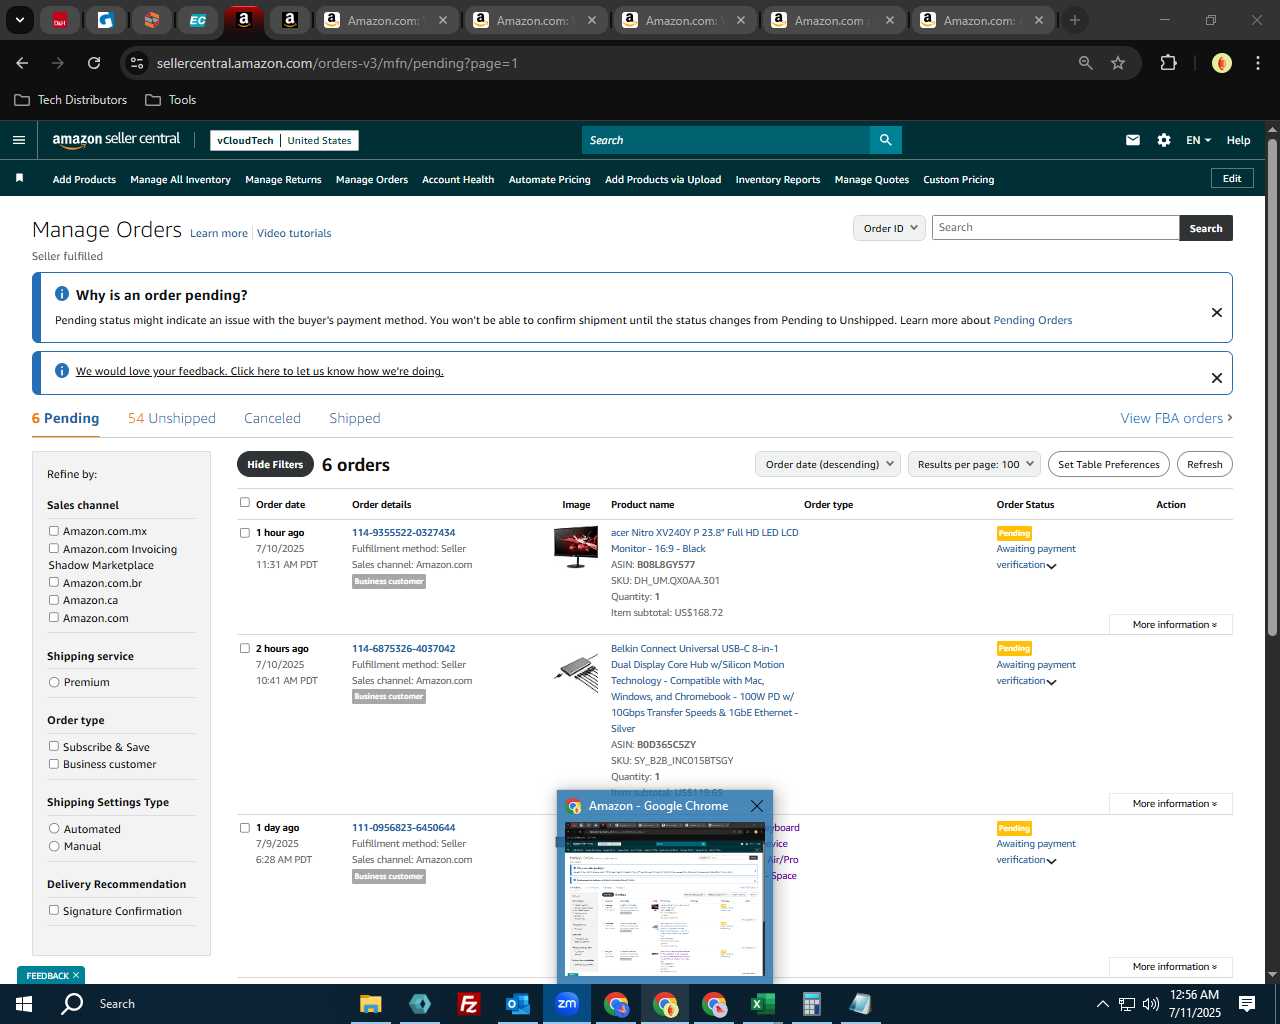
Task: Click the Amazon Seller Central logo
Action: tap(116, 140)
